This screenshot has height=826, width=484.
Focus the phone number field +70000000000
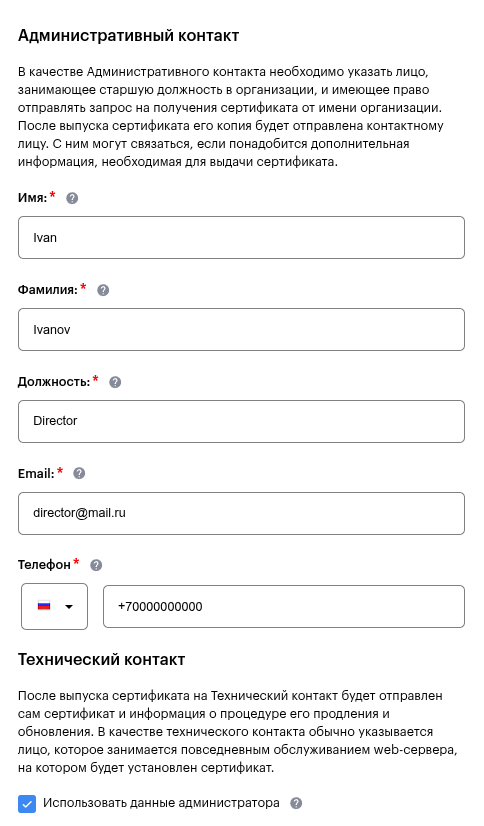pyautogui.click(x=284, y=606)
